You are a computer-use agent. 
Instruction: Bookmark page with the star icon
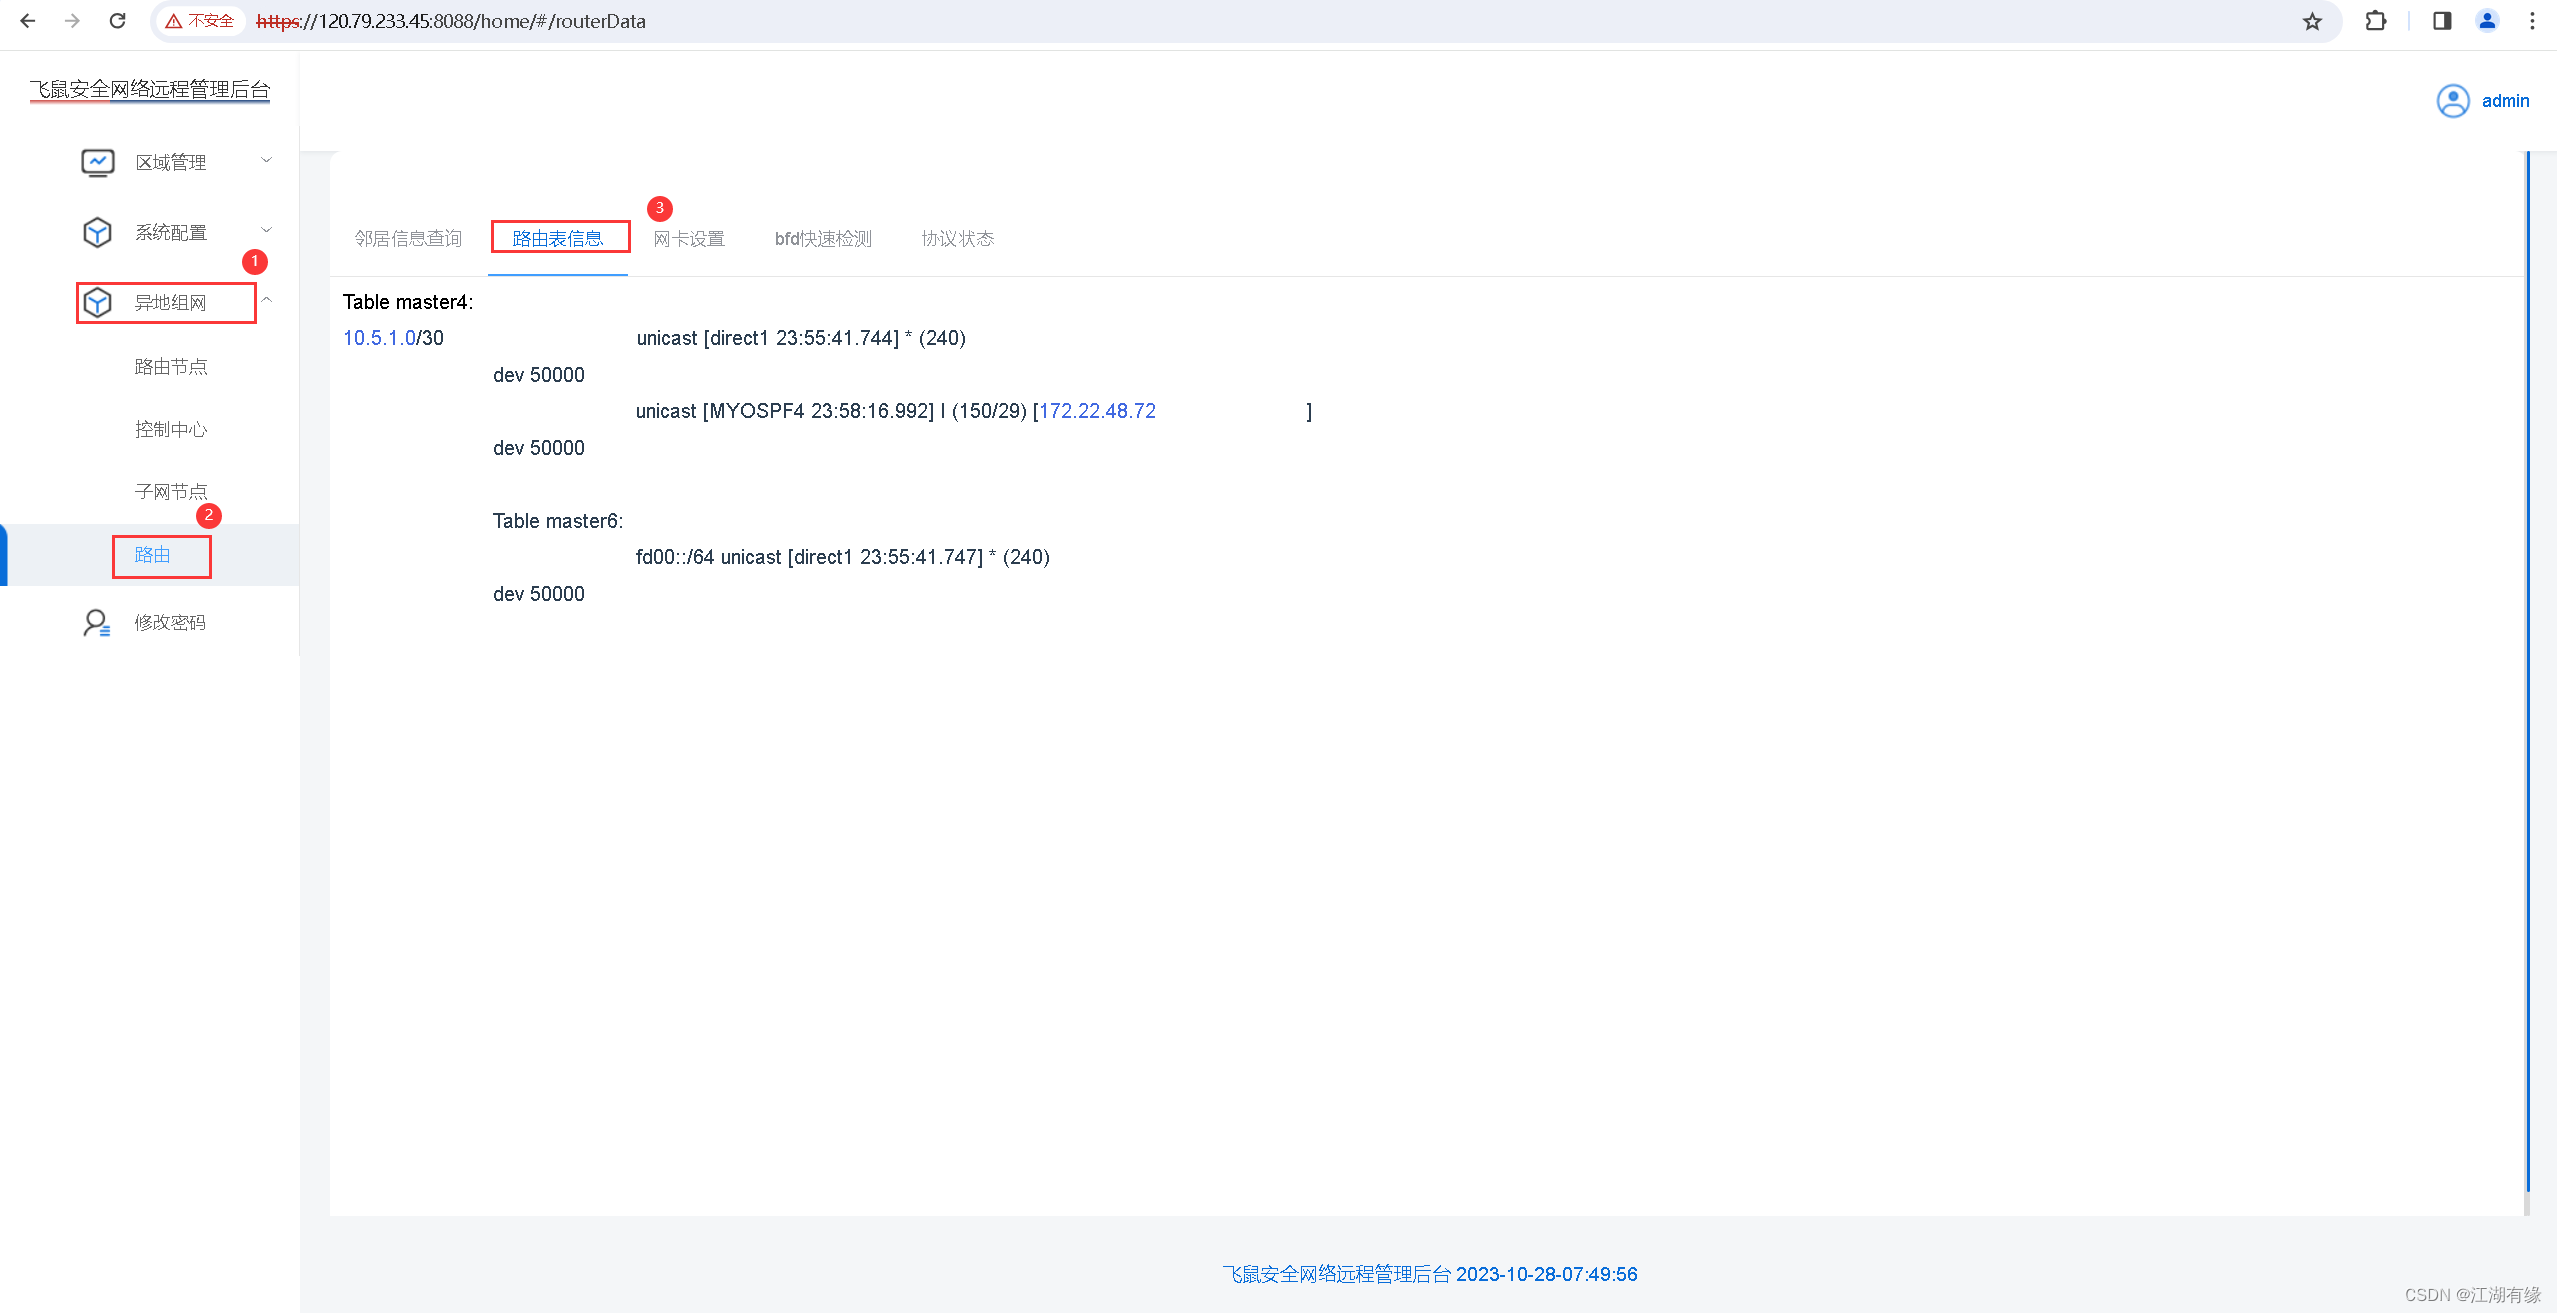click(2312, 21)
